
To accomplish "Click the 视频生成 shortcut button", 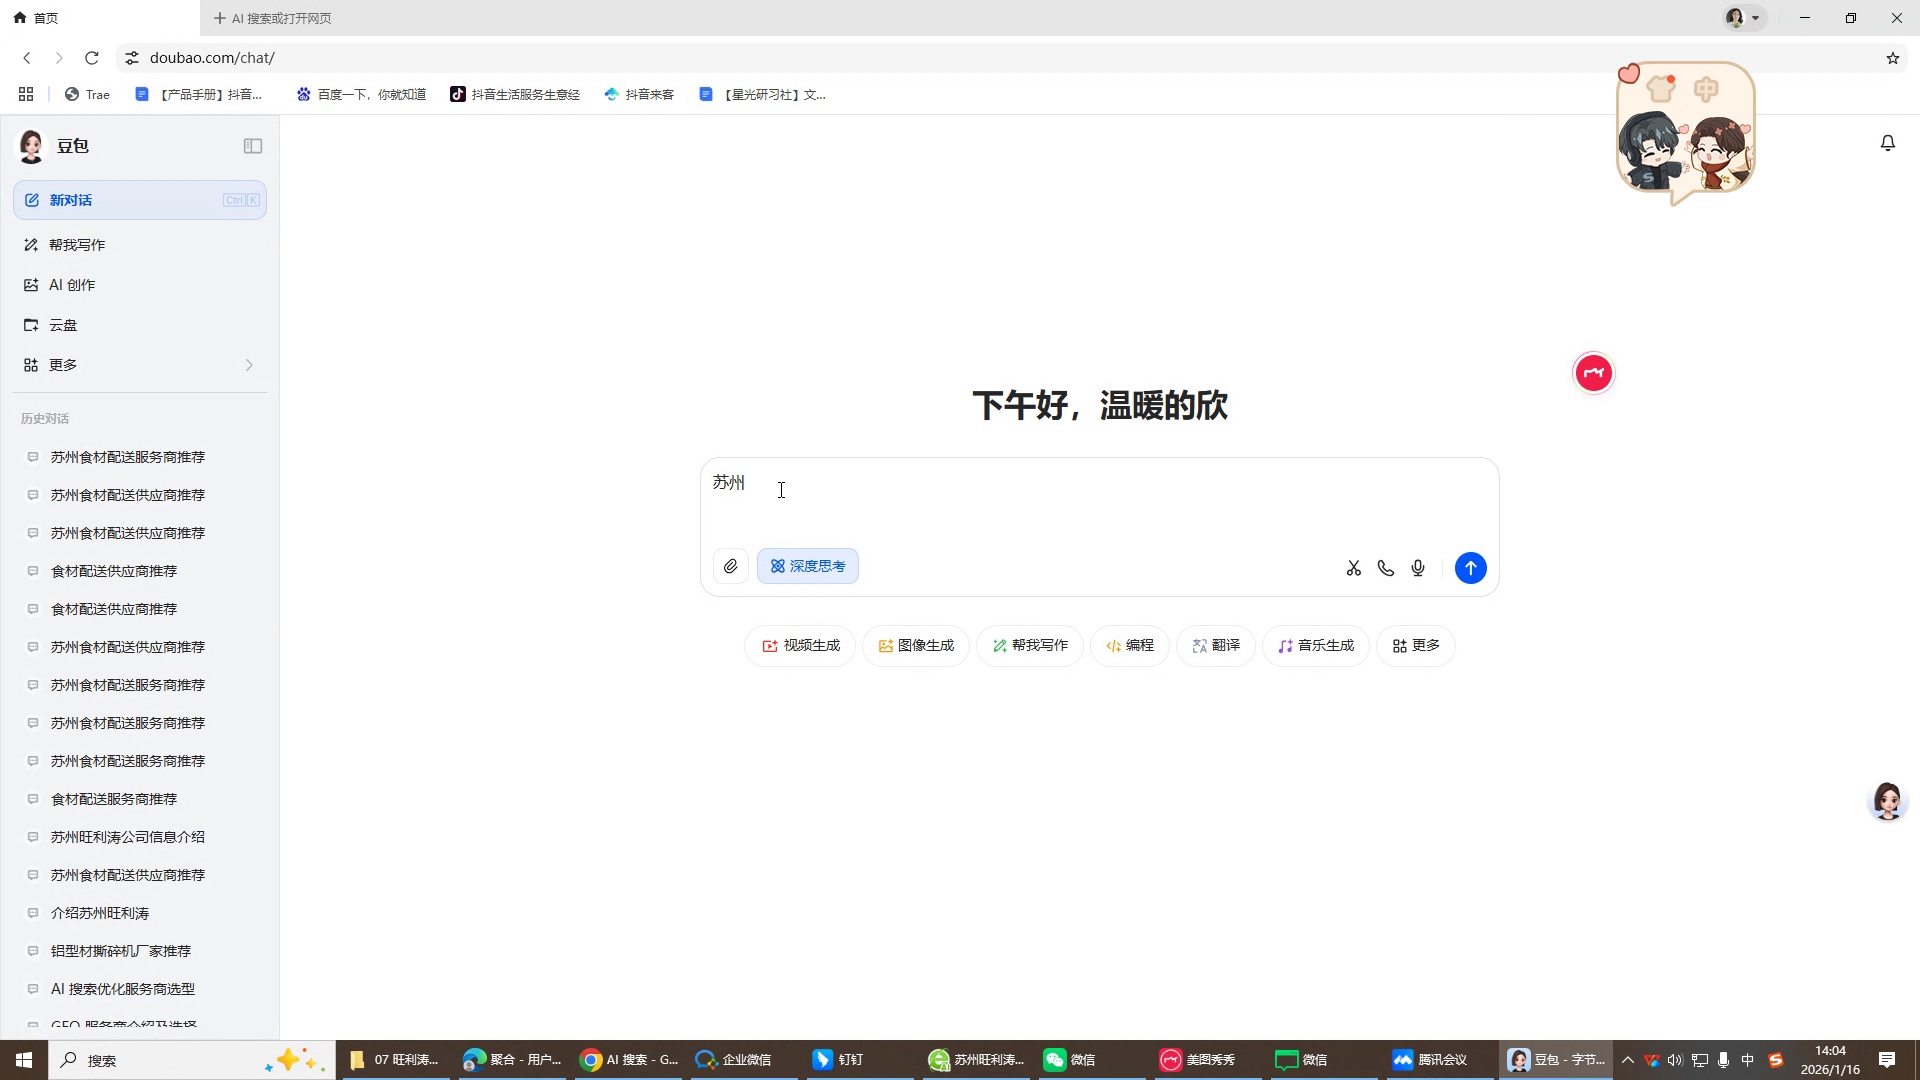I will (x=799, y=645).
